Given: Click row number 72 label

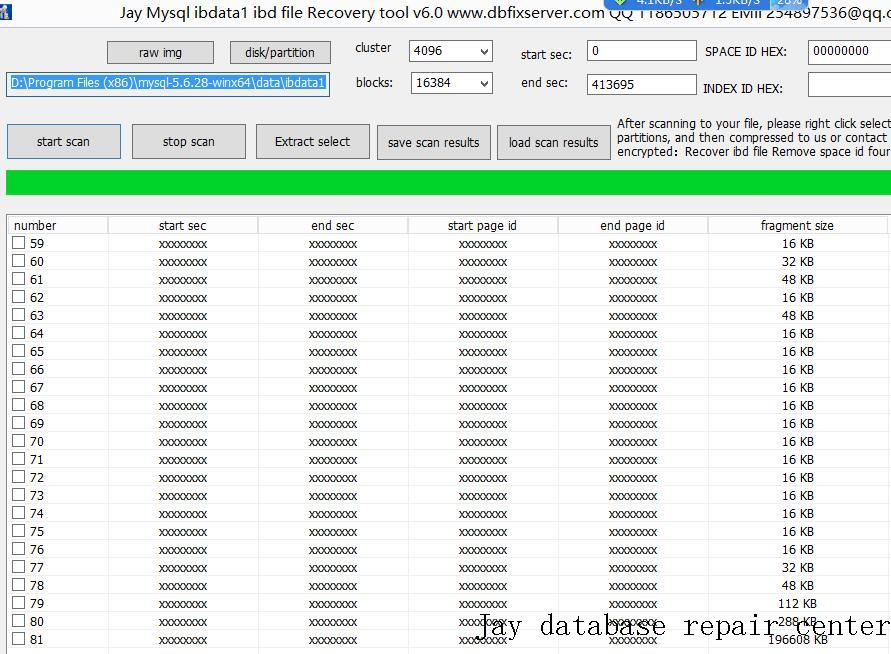Looking at the screenshot, I should pyautogui.click(x=37, y=477).
